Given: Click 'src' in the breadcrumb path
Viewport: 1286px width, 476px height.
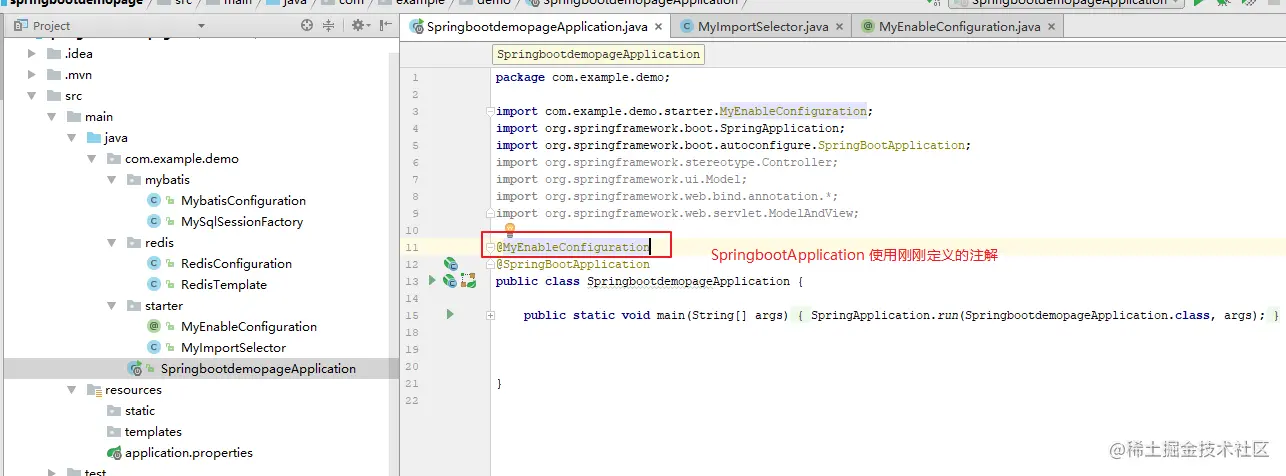Looking at the screenshot, I should click(x=182, y=3).
